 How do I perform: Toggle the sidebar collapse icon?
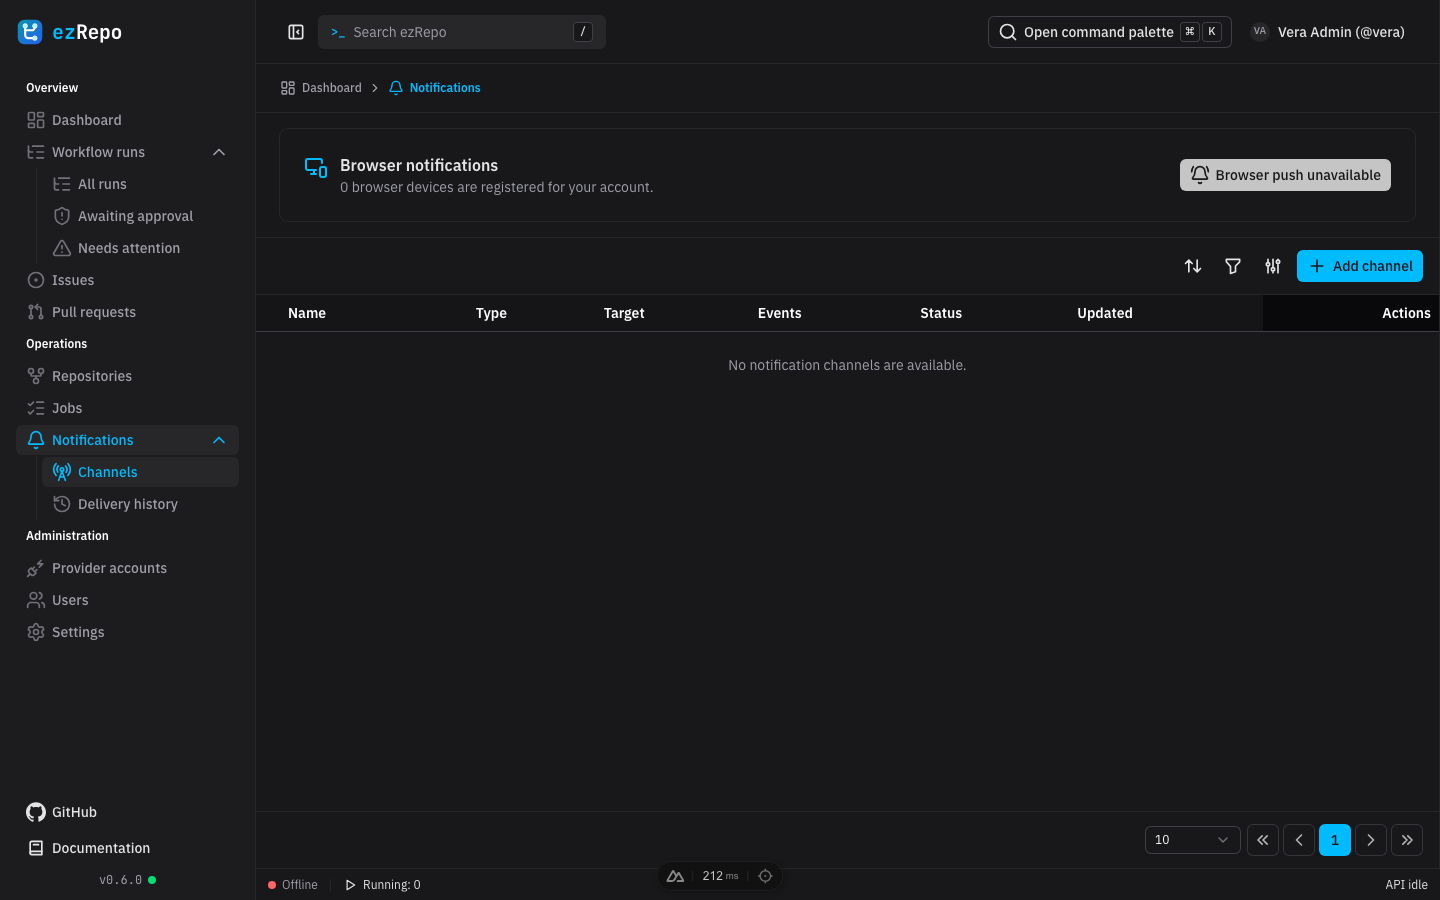coord(296,32)
